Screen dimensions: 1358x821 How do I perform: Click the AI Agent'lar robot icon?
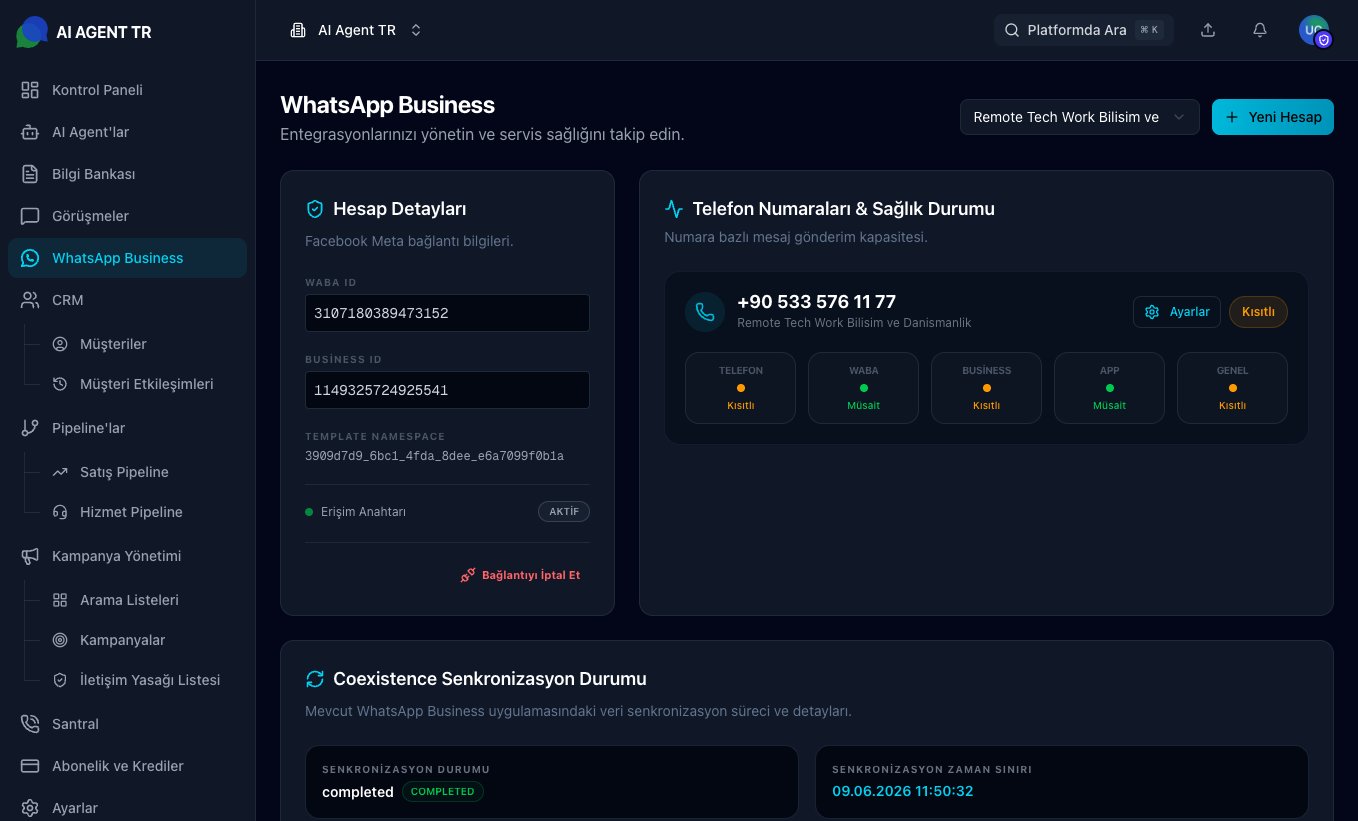pos(30,132)
